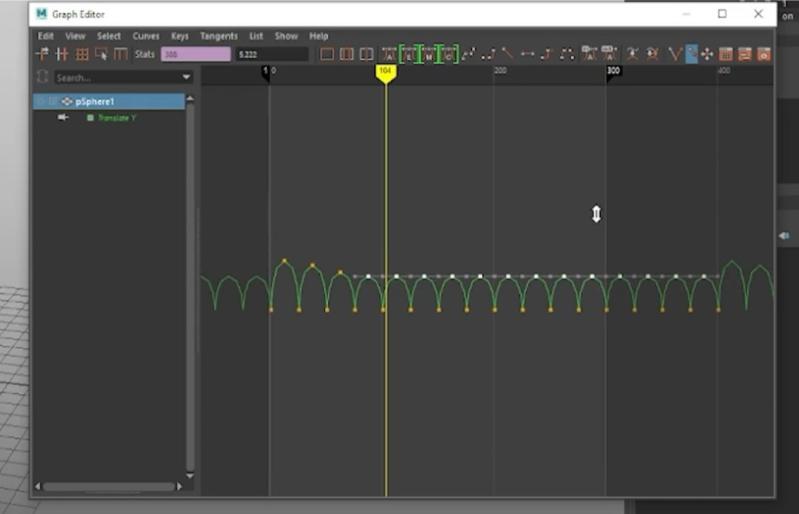Click the outliner horizontal scroll right arrow
Image resolution: width=799 pixels, height=514 pixels.
(x=179, y=486)
